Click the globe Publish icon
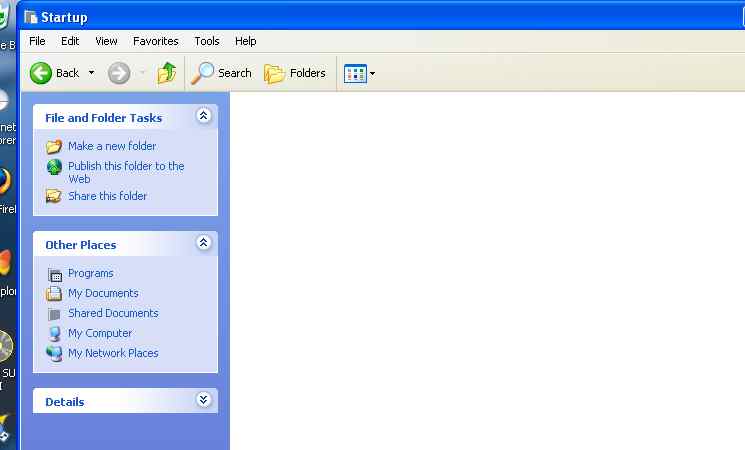The width and height of the screenshot is (745, 450). pyautogui.click(x=54, y=167)
